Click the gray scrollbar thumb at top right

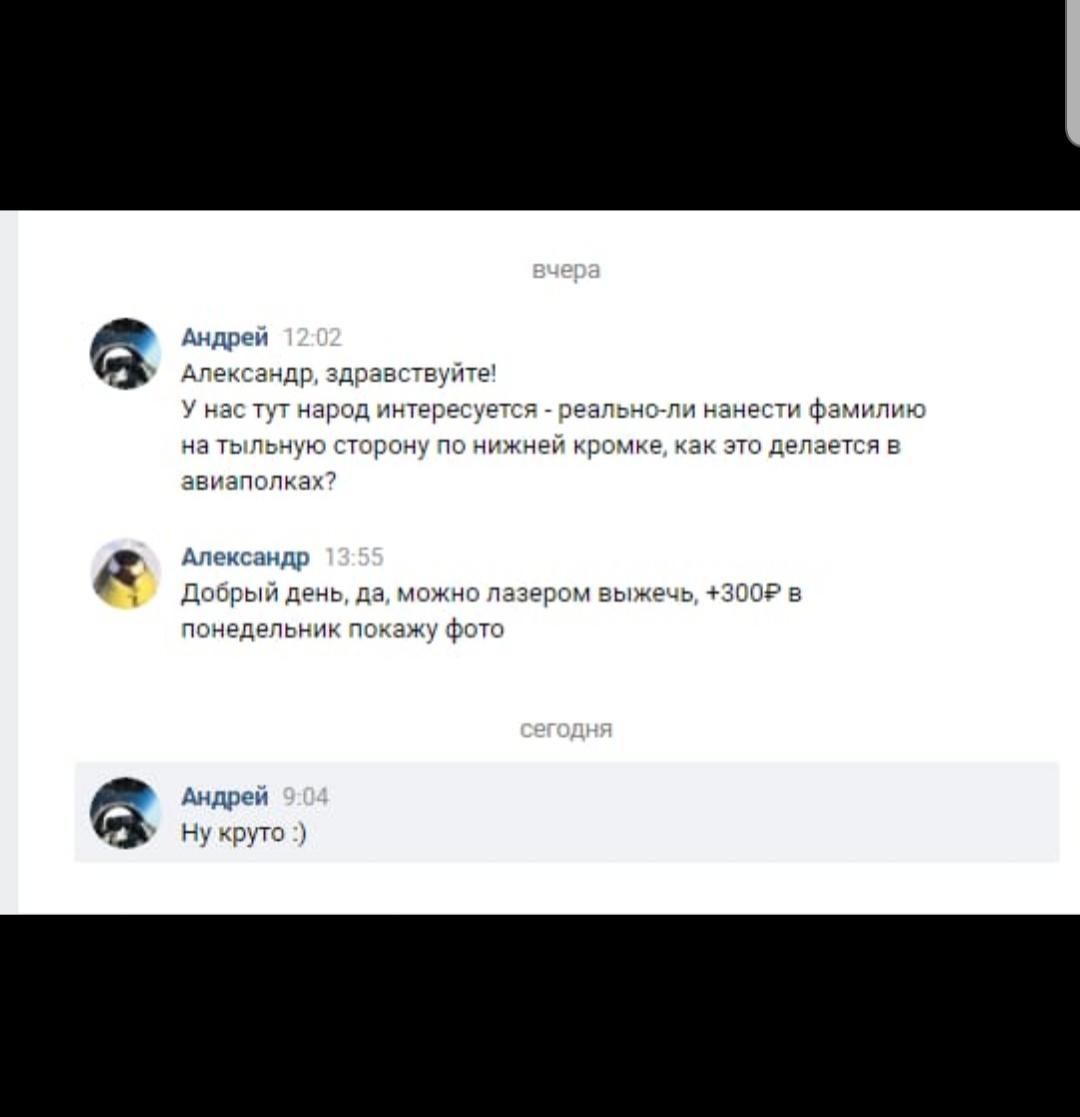pyautogui.click(x=1072, y=71)
